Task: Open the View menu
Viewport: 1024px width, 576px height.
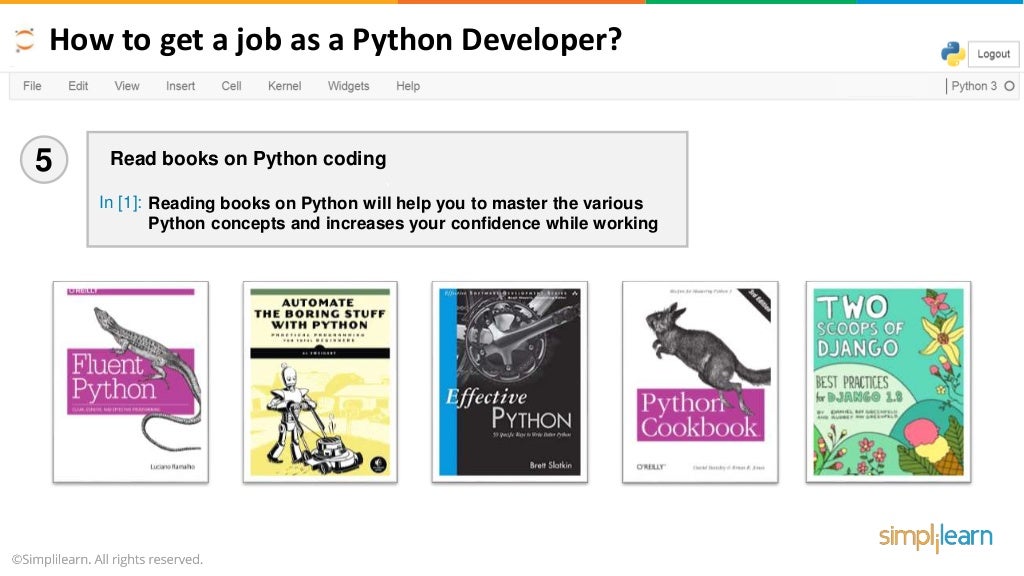Action: [x=127, y=86]
